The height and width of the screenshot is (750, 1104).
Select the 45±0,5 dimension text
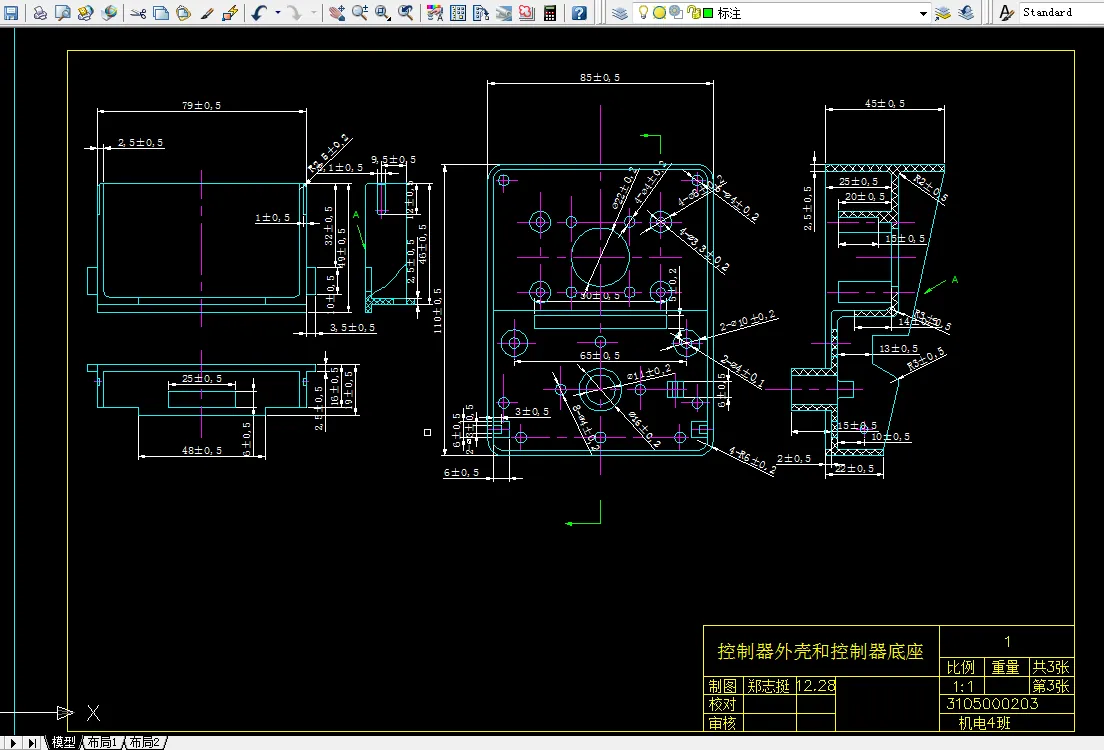[x=885, y=104]
